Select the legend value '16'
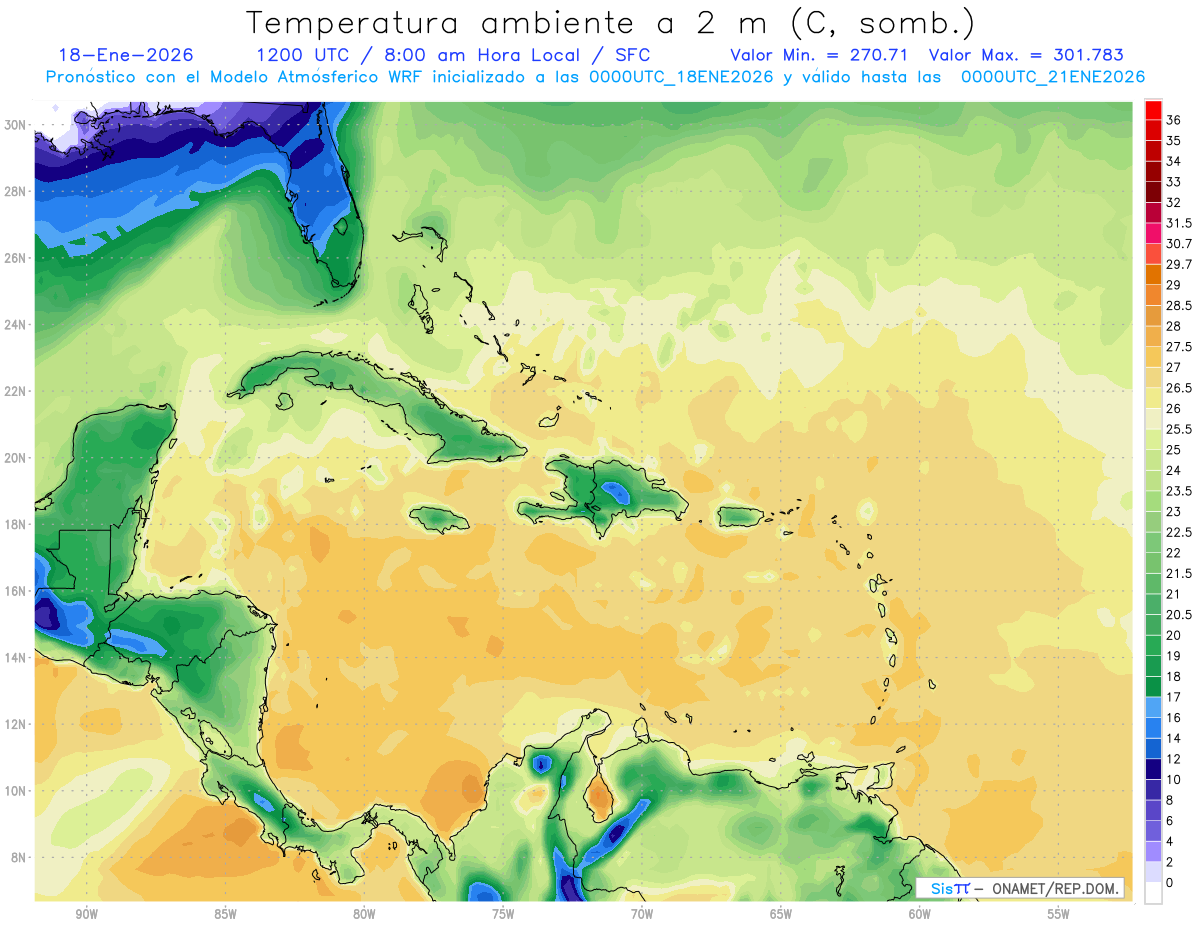This screenshot has height=927, width=1200. pyautogui.click(x=1173, y=718)
